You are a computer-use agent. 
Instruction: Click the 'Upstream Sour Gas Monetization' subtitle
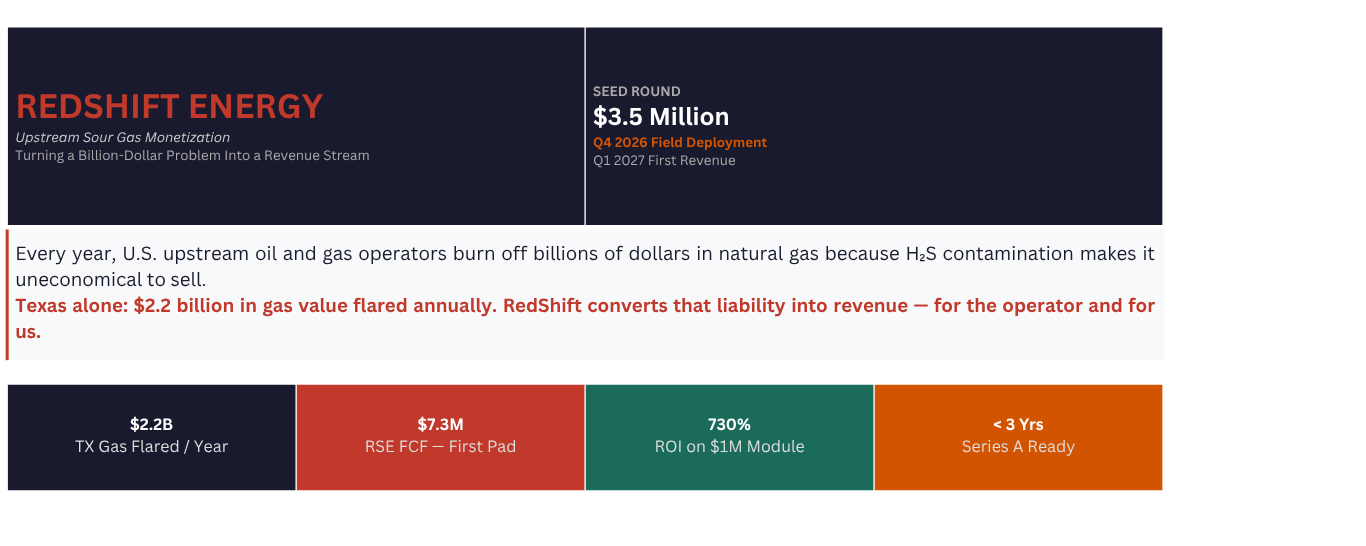123,137
